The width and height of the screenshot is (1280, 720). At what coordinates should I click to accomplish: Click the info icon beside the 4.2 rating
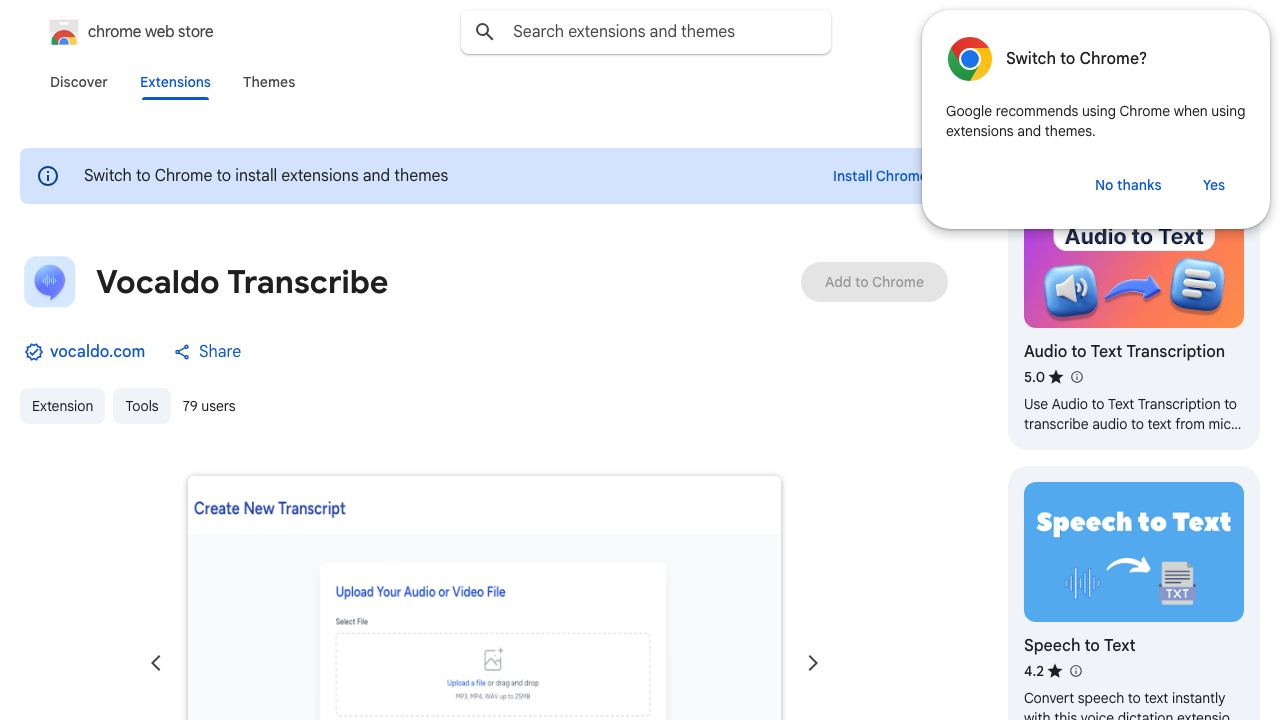(x=1077, y=671)
